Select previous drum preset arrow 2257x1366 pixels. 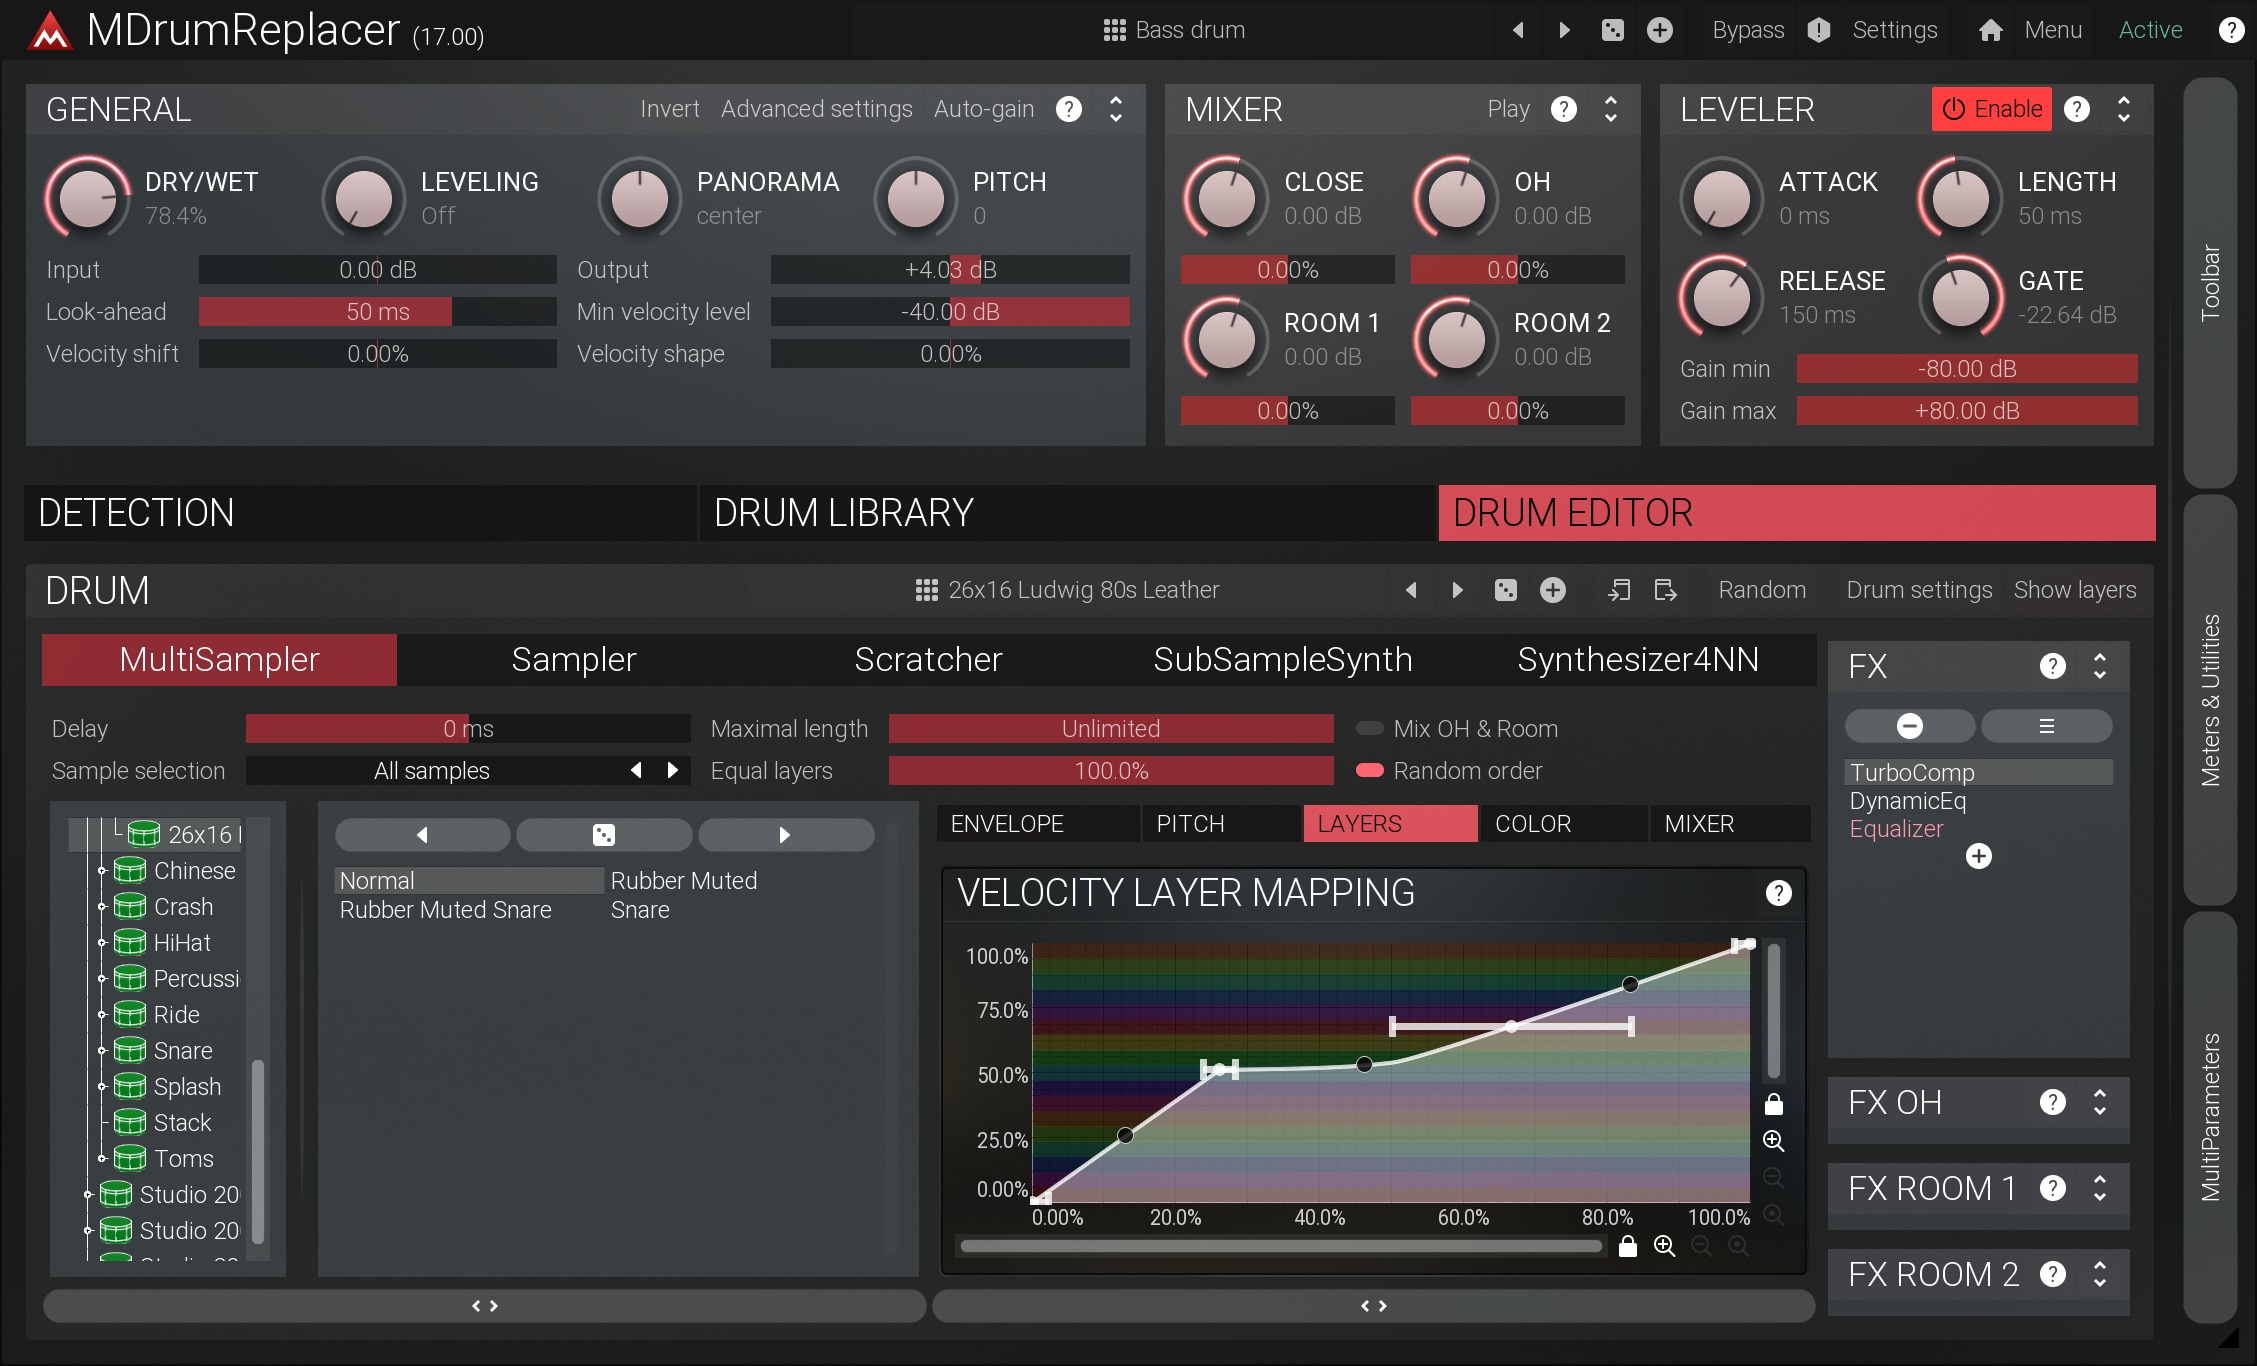click(1411, 590)
